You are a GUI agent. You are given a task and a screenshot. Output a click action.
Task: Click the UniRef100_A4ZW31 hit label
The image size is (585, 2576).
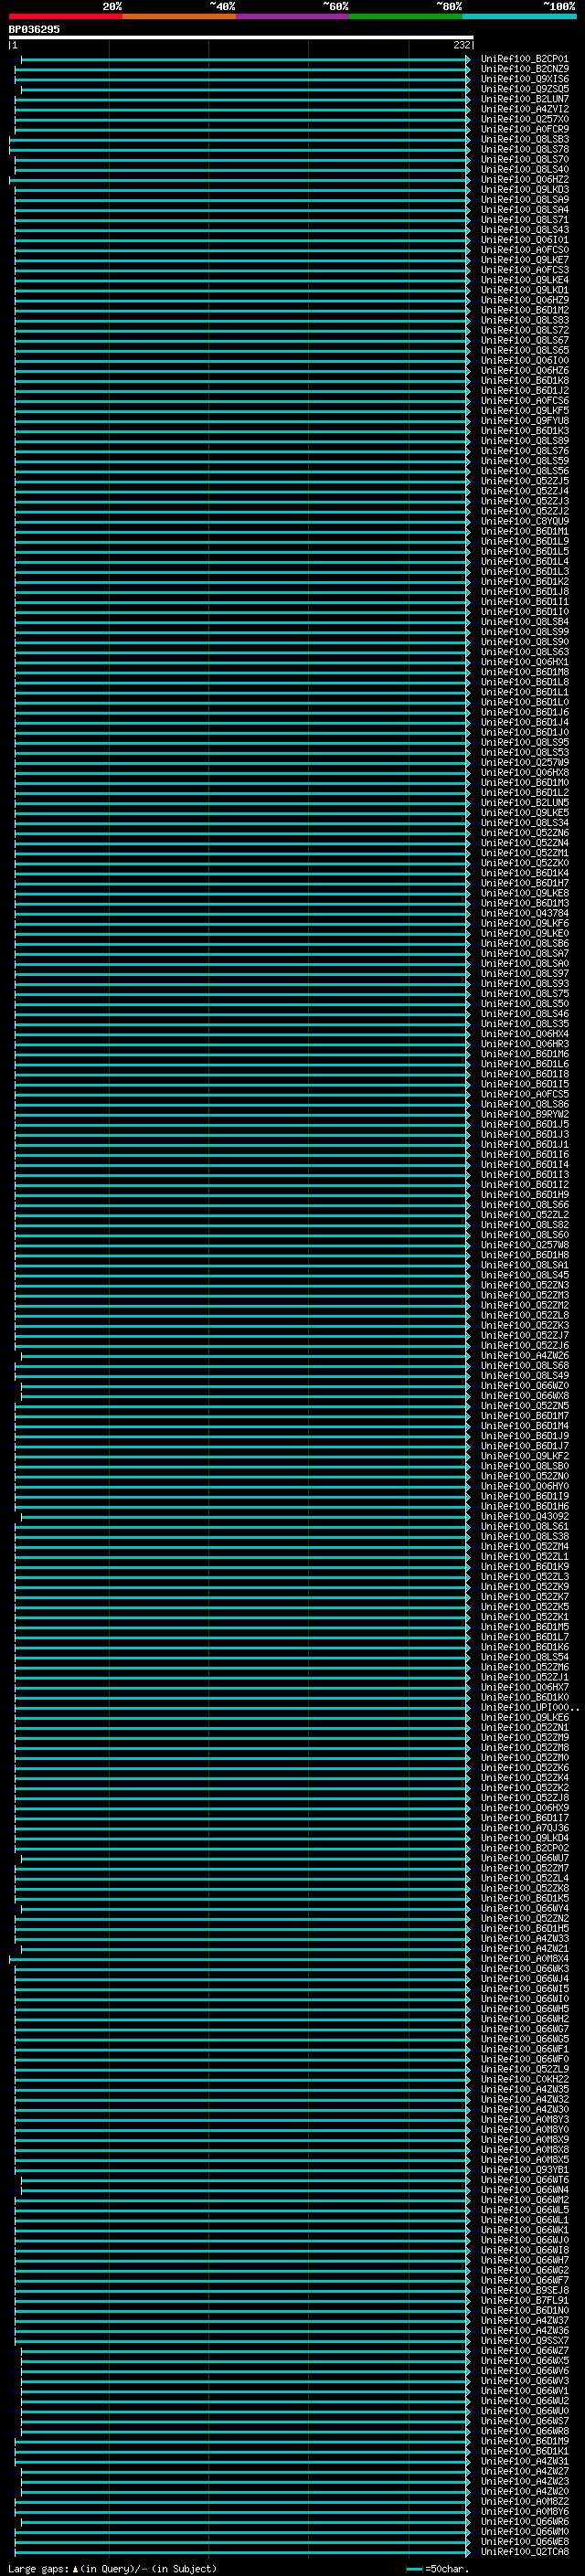point(524,2461)
